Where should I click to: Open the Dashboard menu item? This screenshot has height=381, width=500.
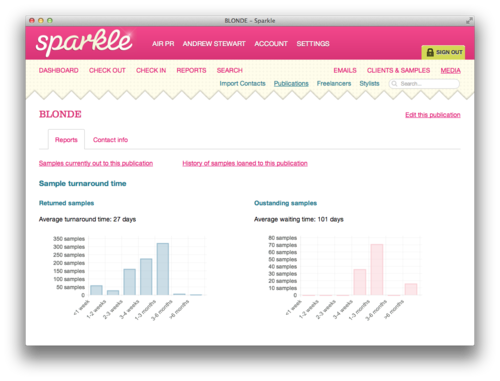pos(59,70)
